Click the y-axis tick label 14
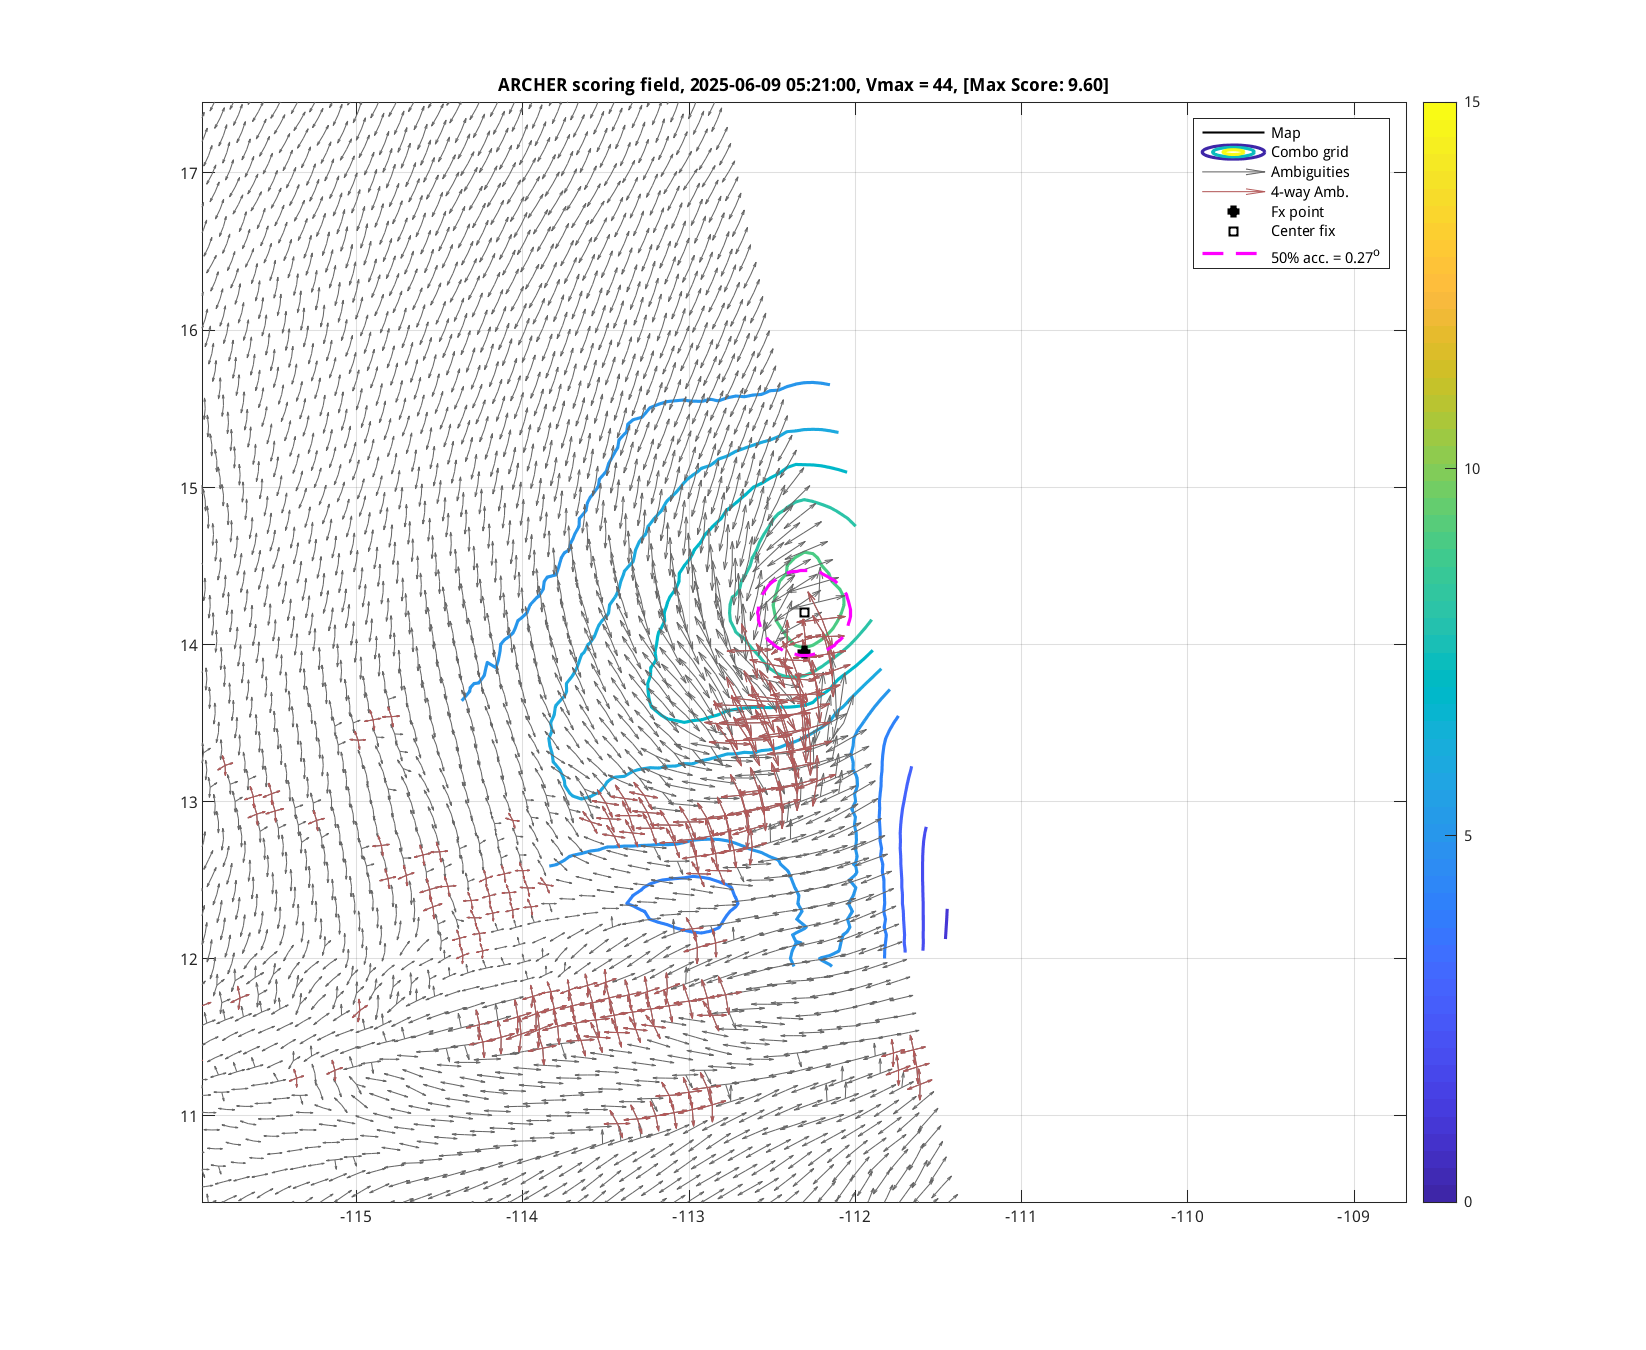This screenshot has width=1646, height=1350. 189,645
